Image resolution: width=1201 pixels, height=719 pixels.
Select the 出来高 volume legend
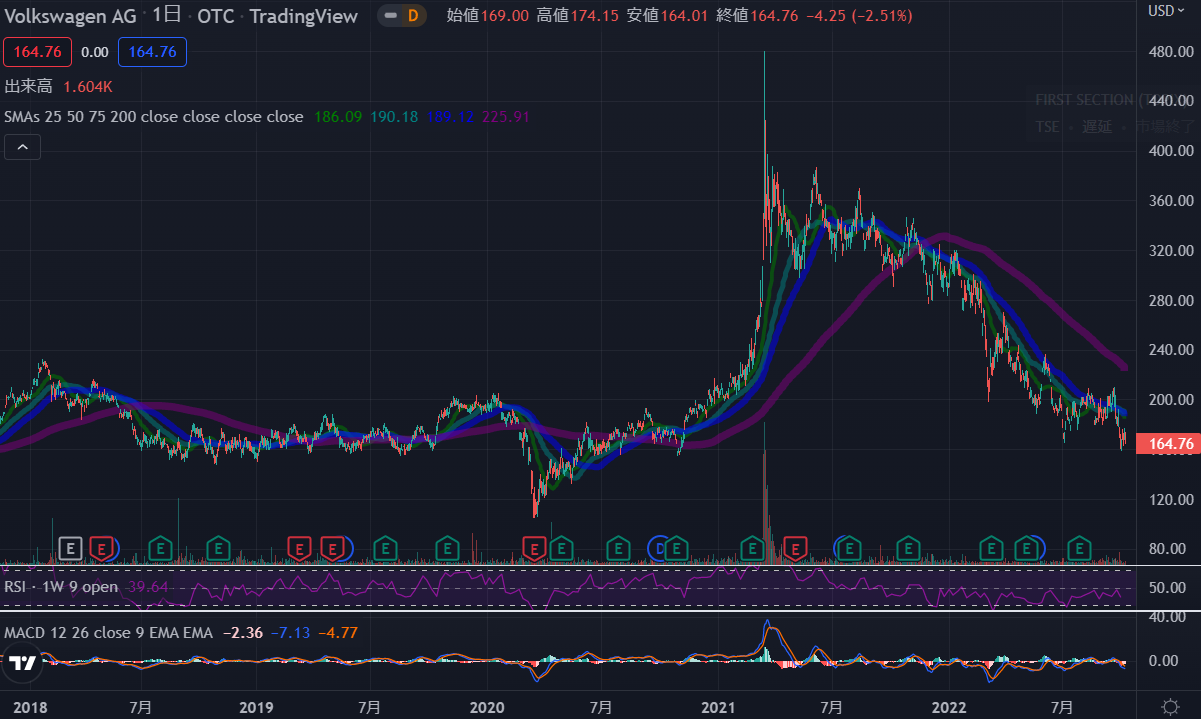tap(29, 87)
